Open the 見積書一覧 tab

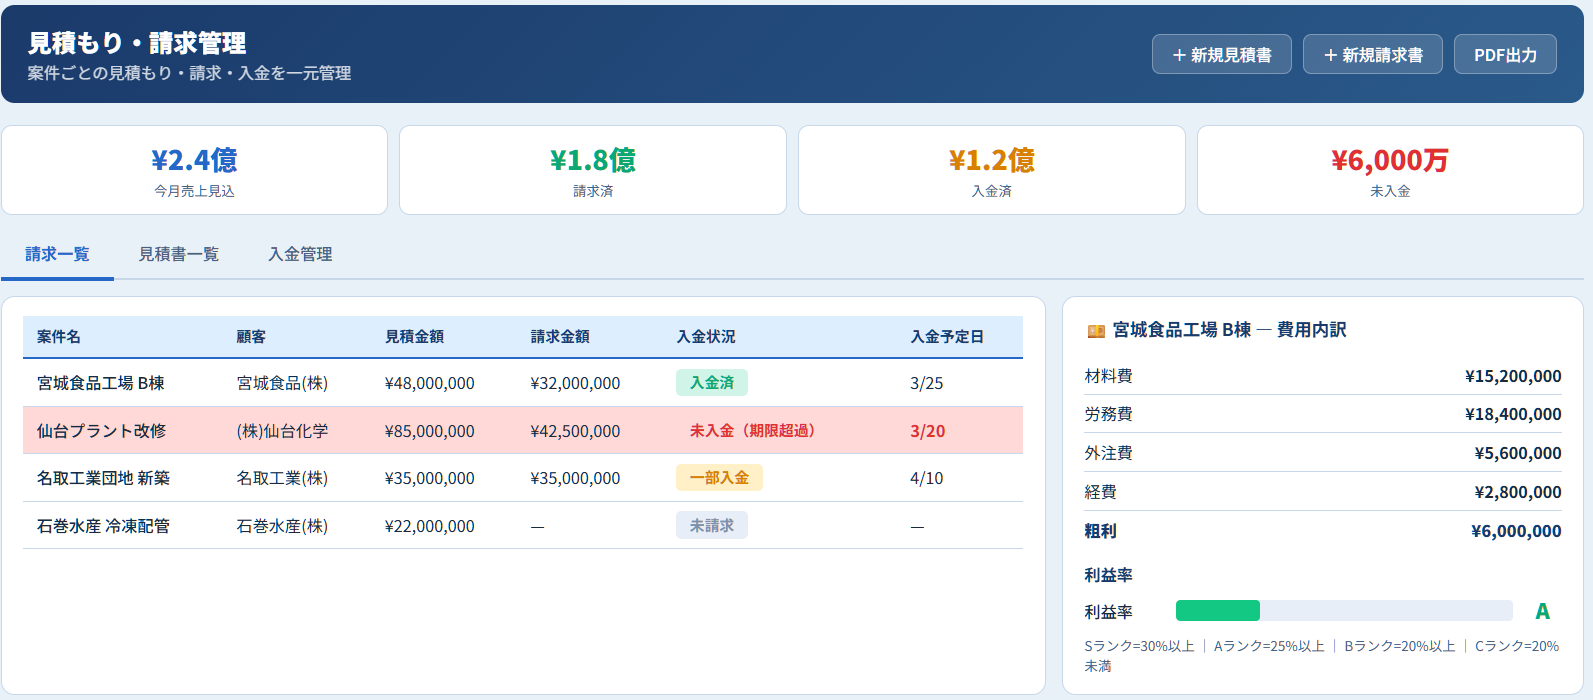pos(178,255)
